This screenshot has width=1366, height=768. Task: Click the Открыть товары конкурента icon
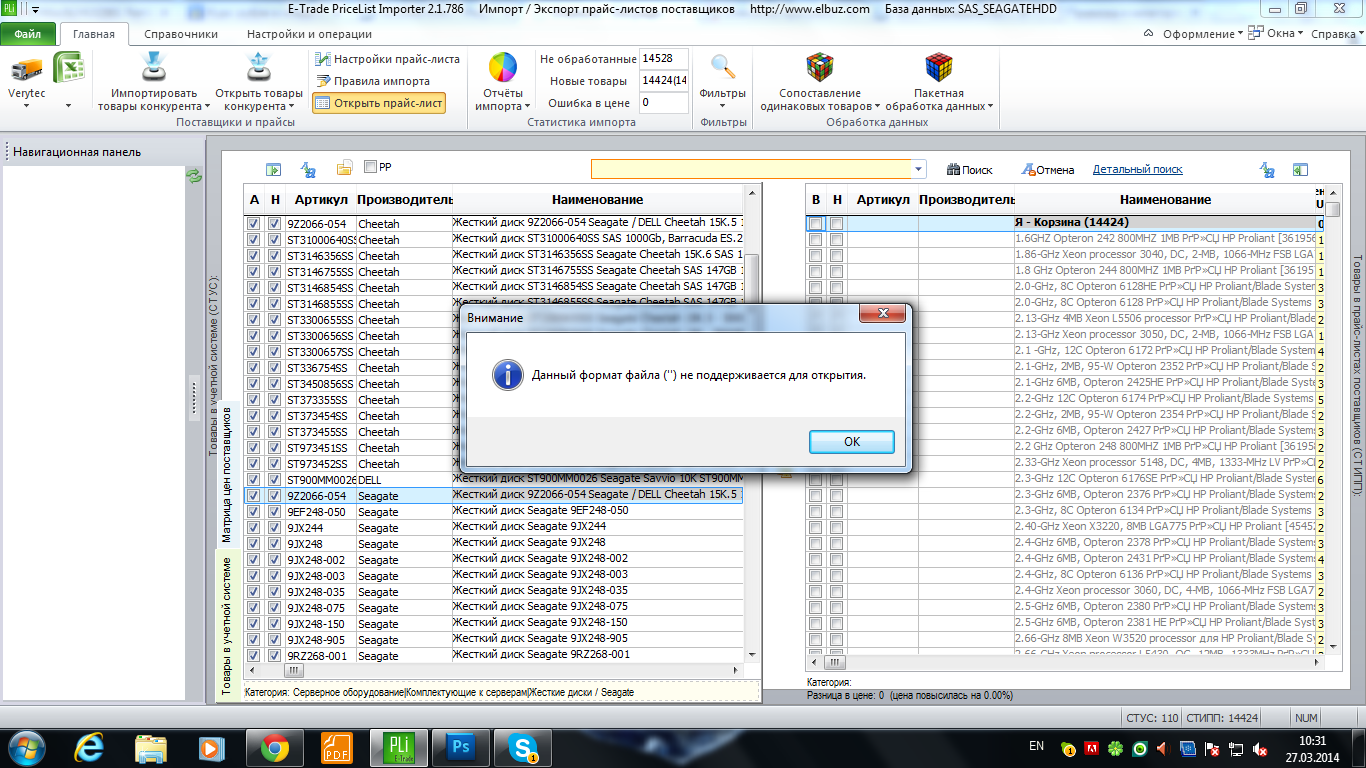click(x=258, y=68)
